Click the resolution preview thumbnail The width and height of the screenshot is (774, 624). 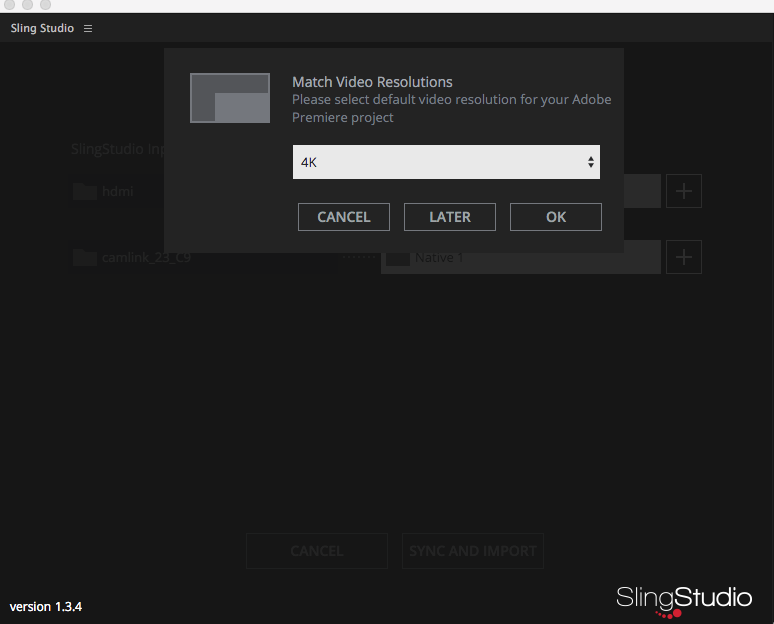[230, 98]
